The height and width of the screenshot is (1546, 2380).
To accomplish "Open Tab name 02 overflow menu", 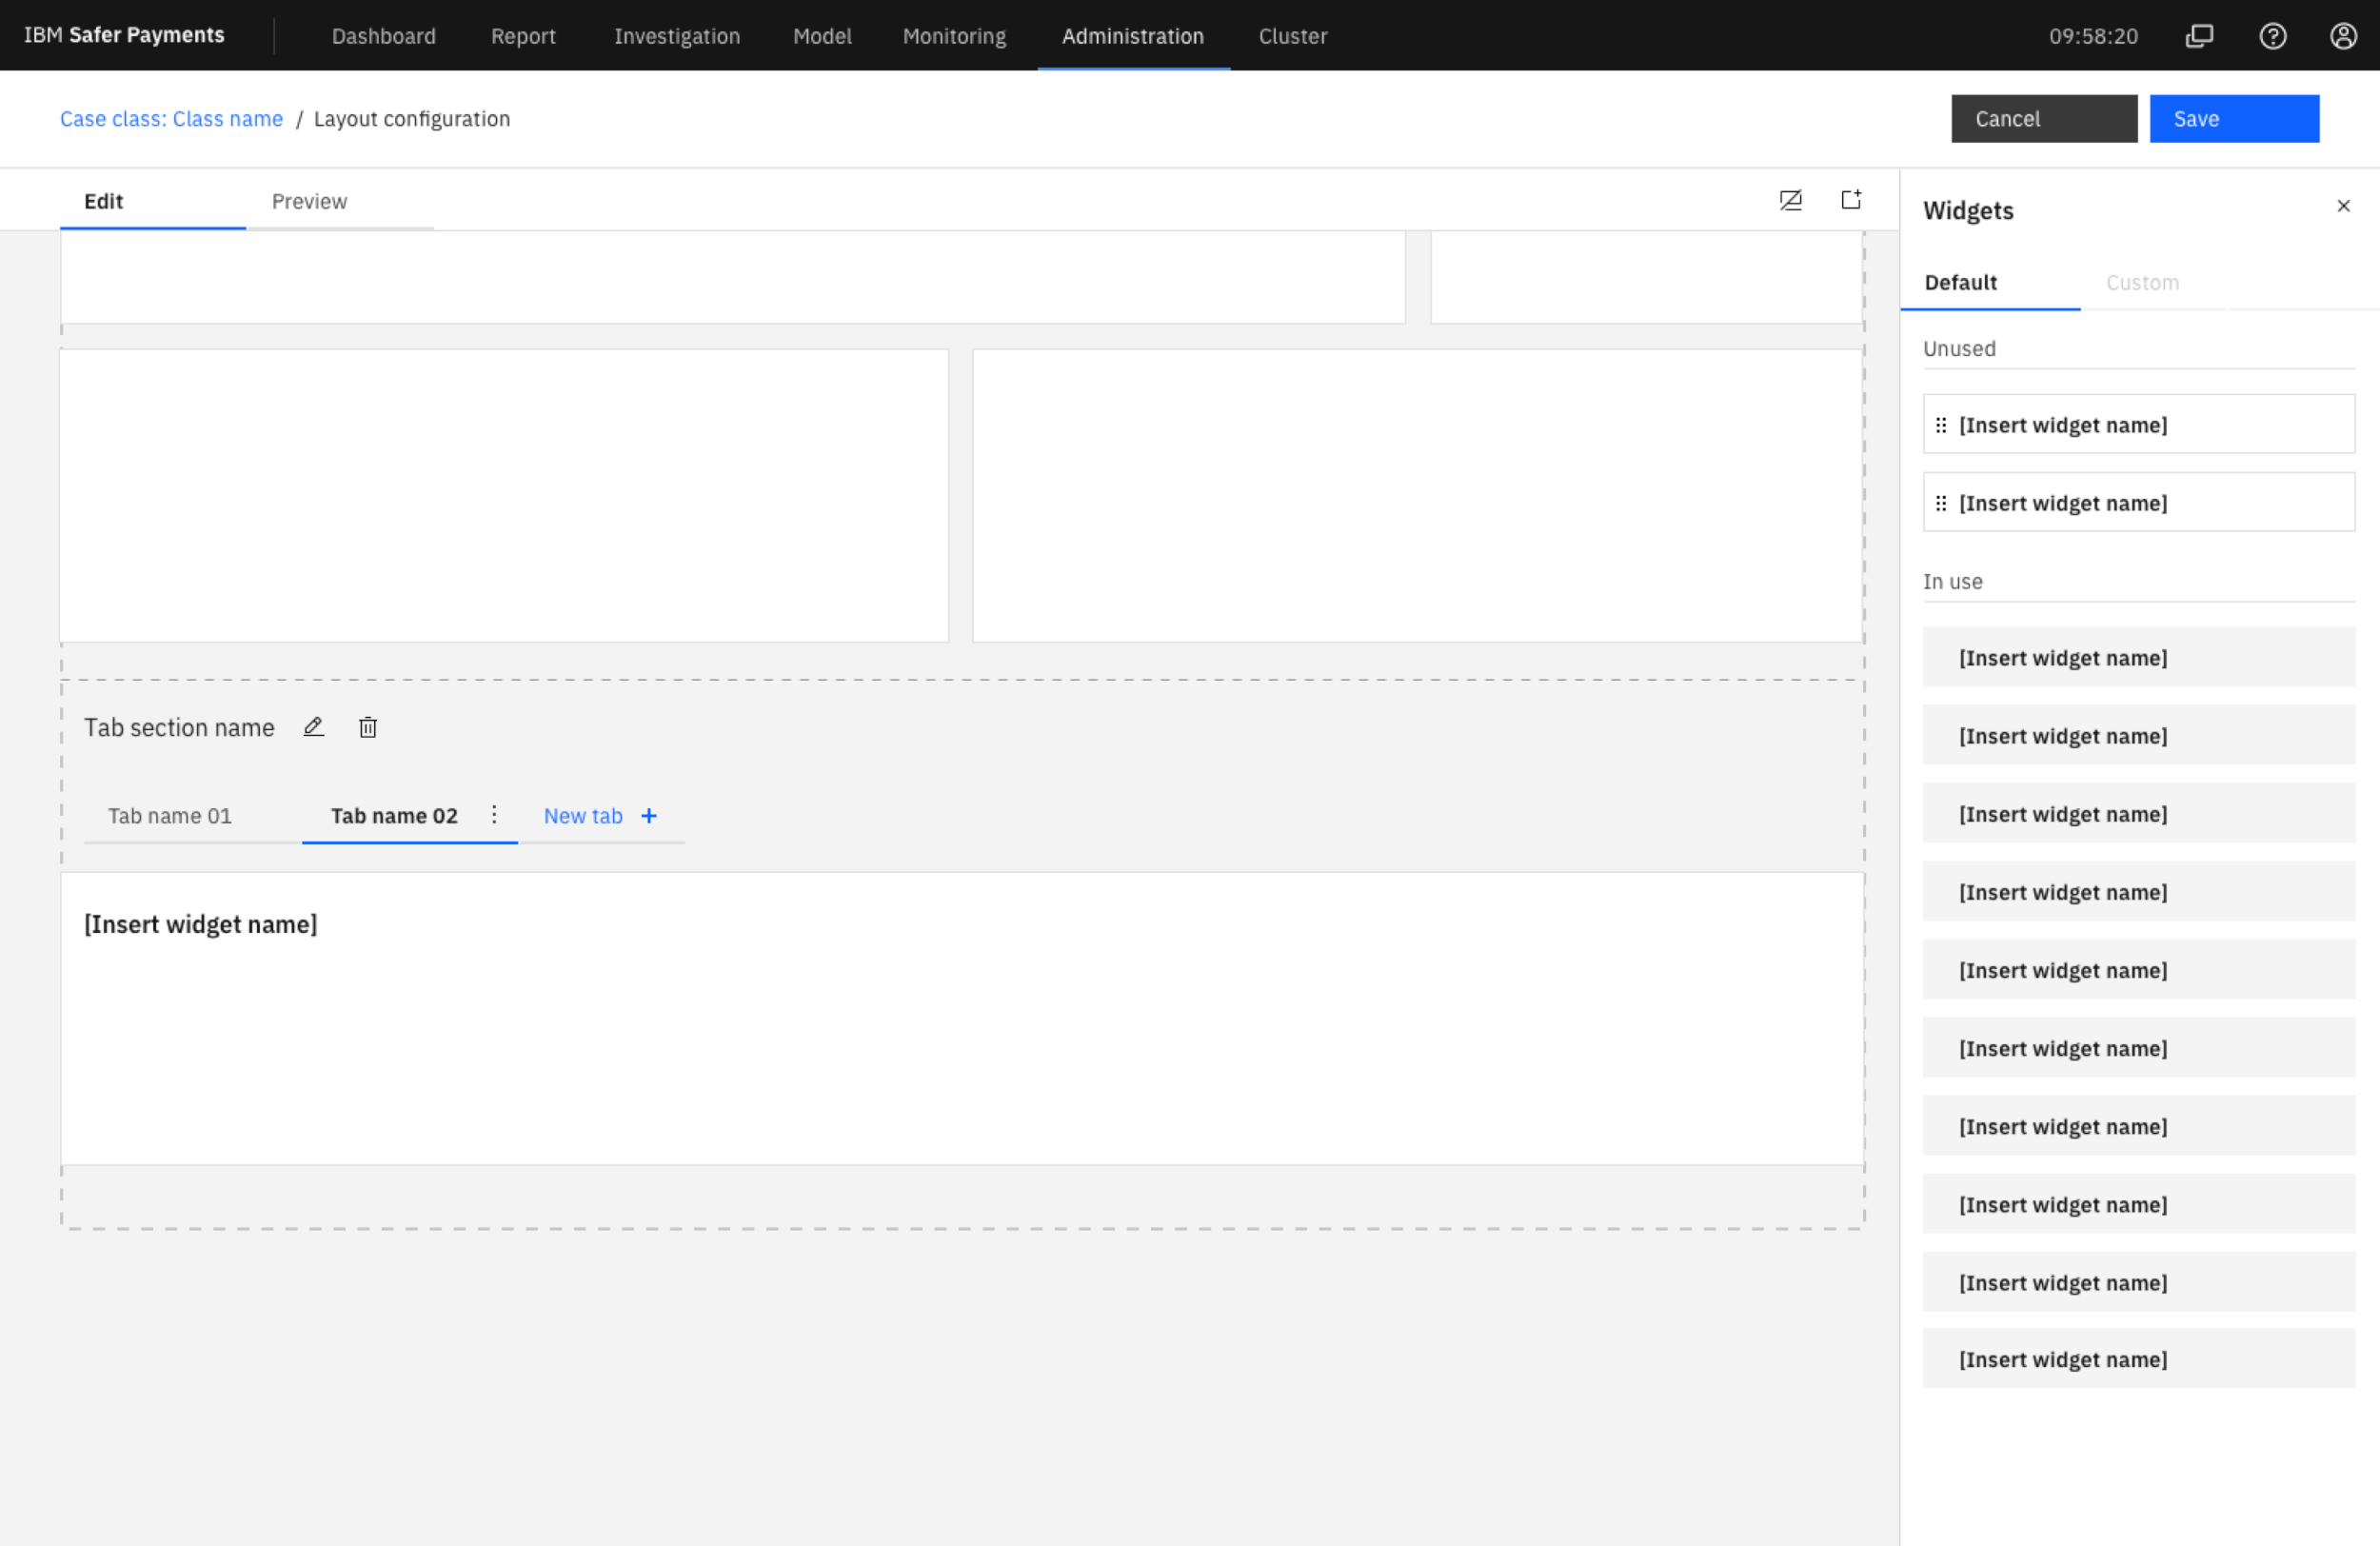I will tap(494, 815).
